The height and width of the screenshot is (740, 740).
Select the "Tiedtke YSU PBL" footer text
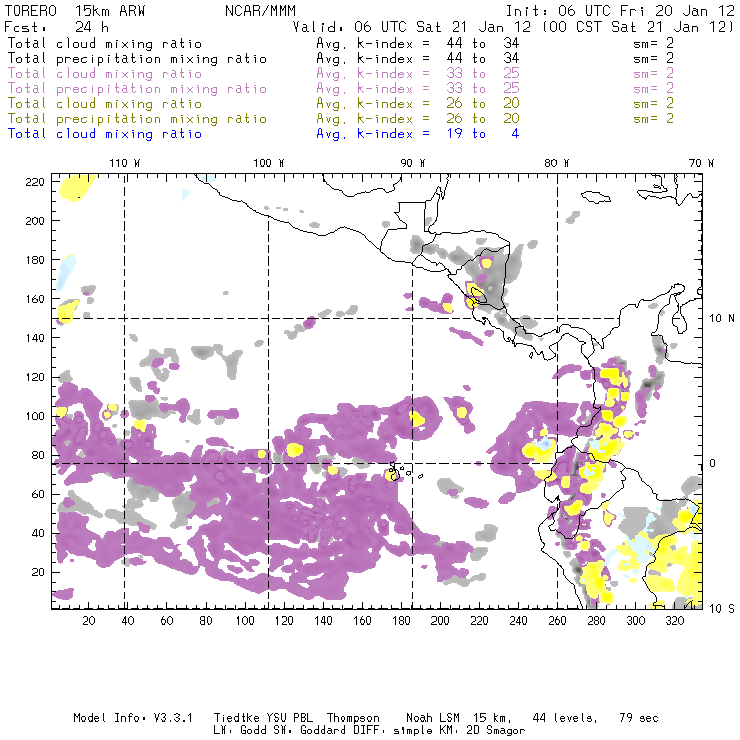click(x=263, y=718)
